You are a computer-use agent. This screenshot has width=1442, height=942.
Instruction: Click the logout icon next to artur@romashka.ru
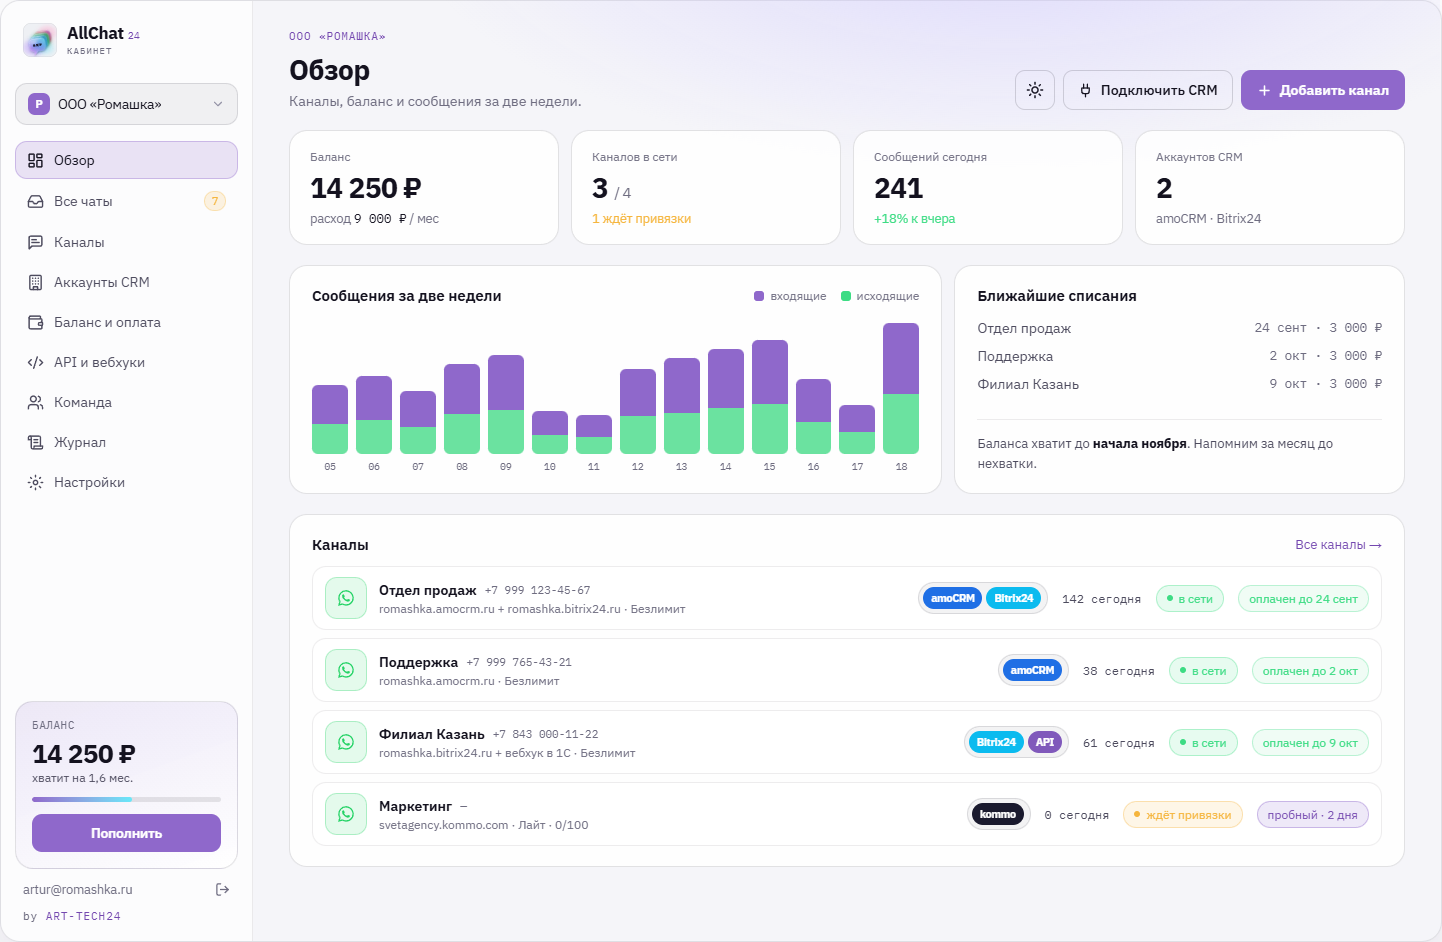pos(223,889)
